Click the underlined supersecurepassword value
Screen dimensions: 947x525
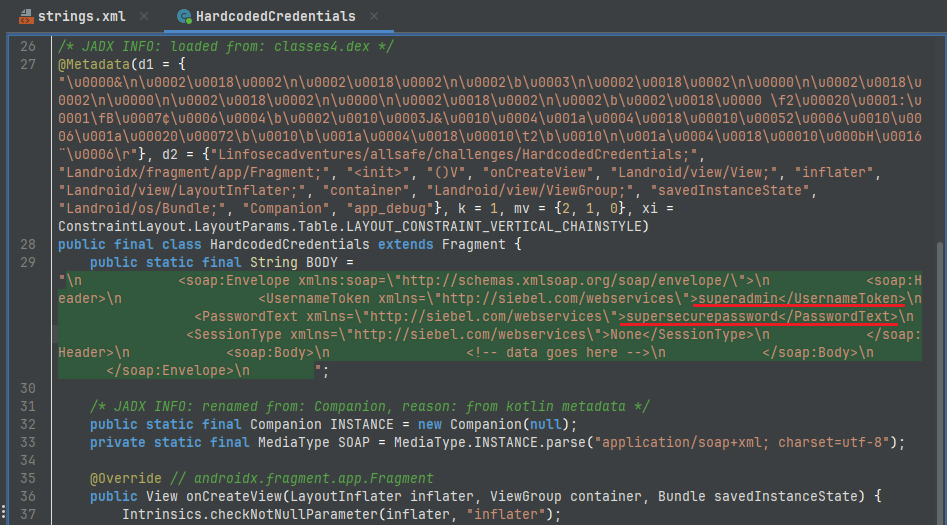(702, 317)
